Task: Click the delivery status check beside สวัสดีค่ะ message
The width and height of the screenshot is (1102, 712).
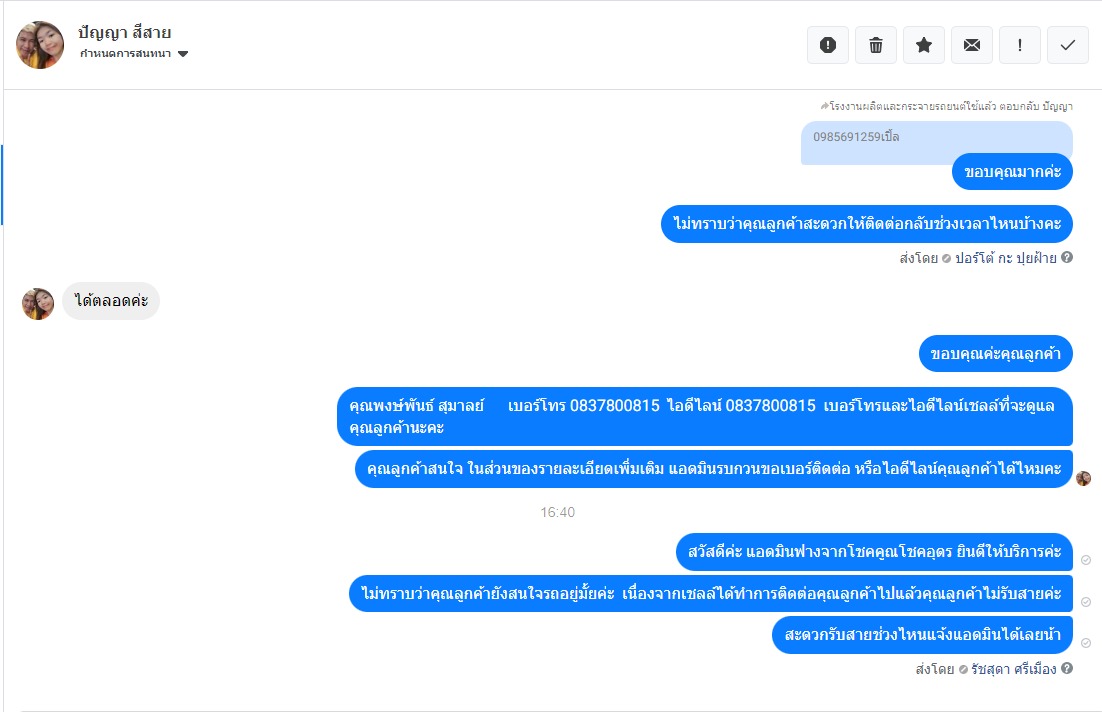Action: pyautogui.click(x=1086, y=560)
